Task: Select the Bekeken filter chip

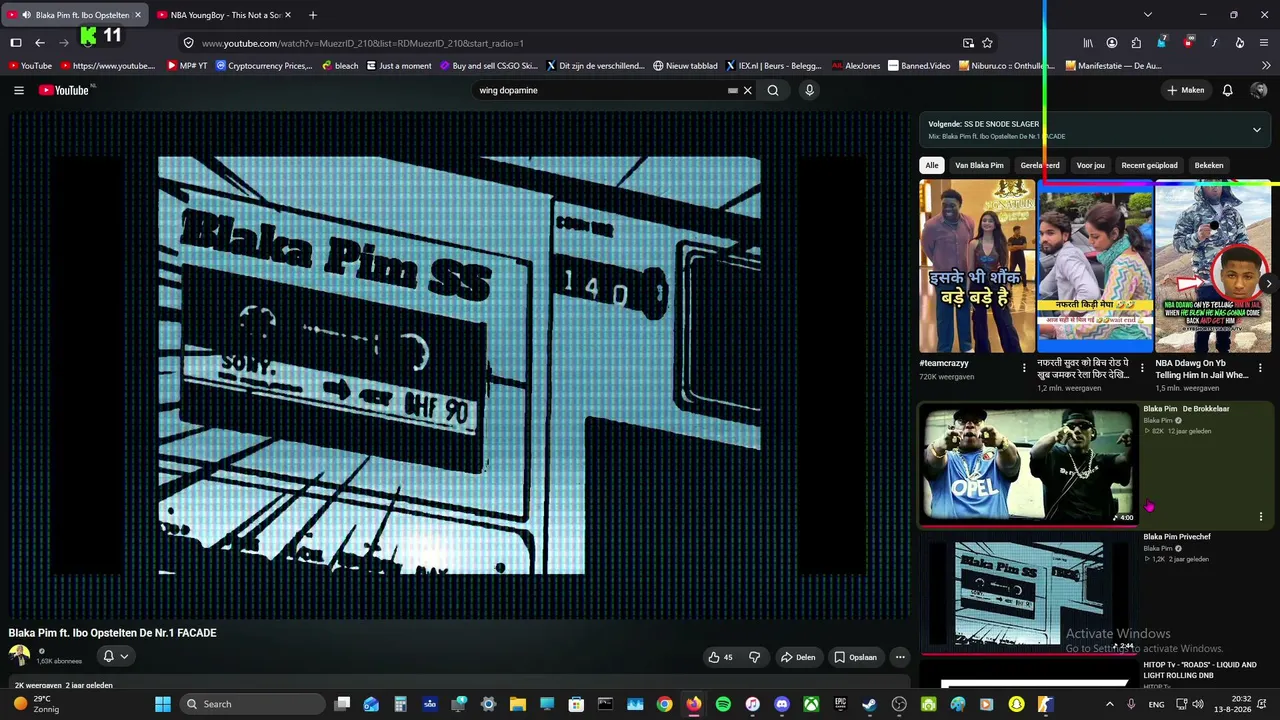Action: pos(1209,165)
